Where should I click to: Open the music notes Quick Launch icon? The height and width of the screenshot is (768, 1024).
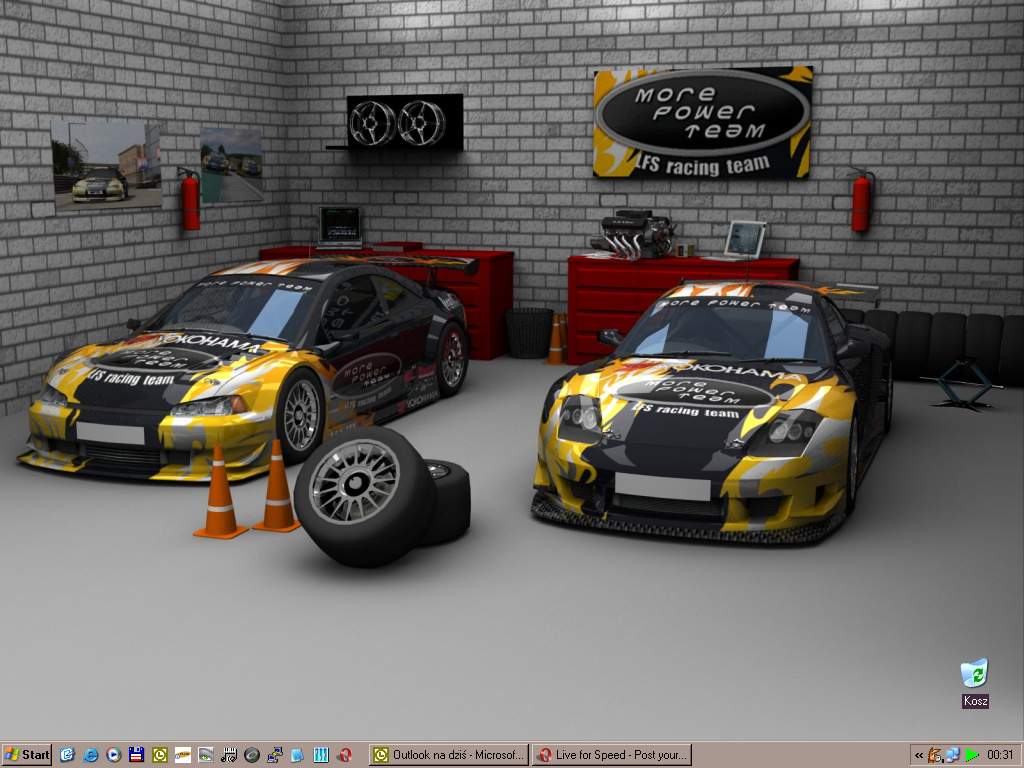pos(229,755)
